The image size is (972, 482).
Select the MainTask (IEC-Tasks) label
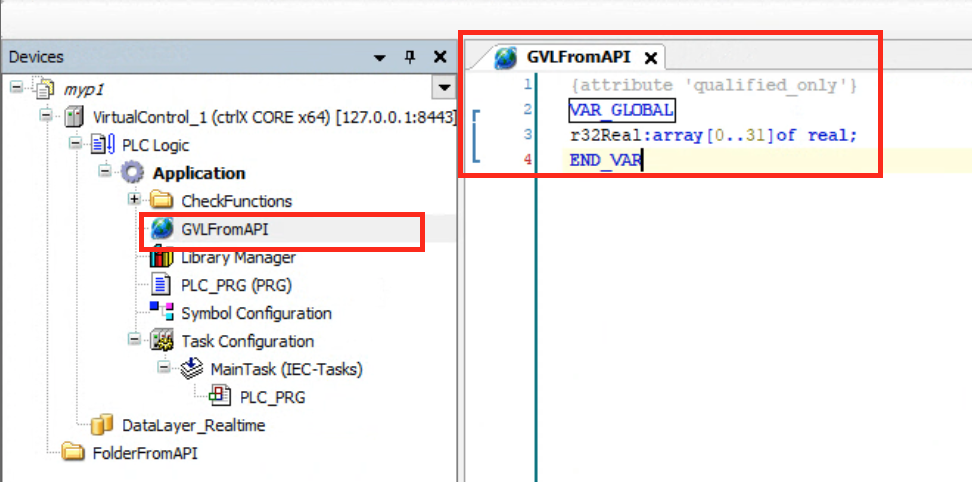(x=286, y=370)
